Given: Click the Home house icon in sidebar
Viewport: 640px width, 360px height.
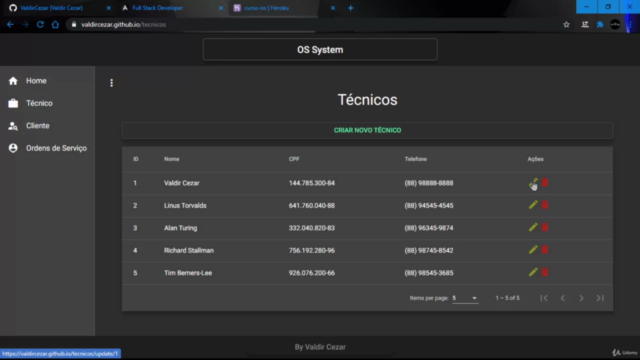Looking at the screenshot, I should pyautogui.click(x=13, y=81).
